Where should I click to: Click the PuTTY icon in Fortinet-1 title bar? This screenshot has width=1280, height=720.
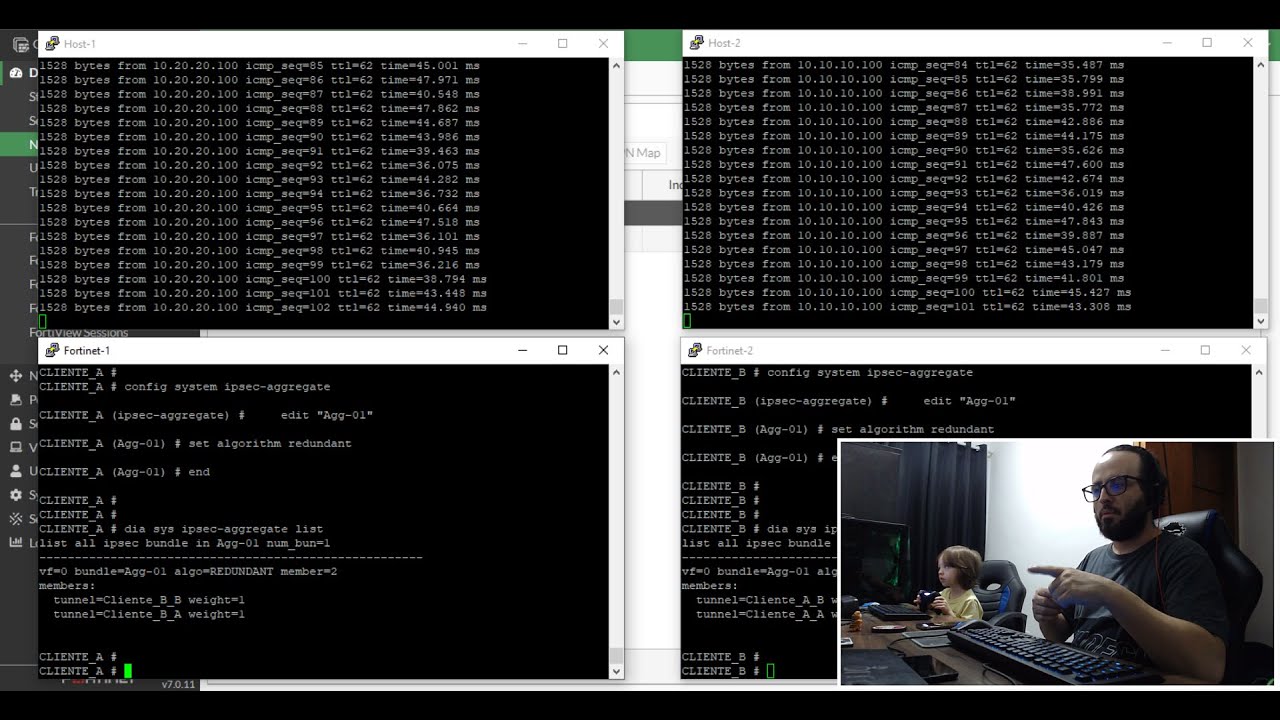52,350
